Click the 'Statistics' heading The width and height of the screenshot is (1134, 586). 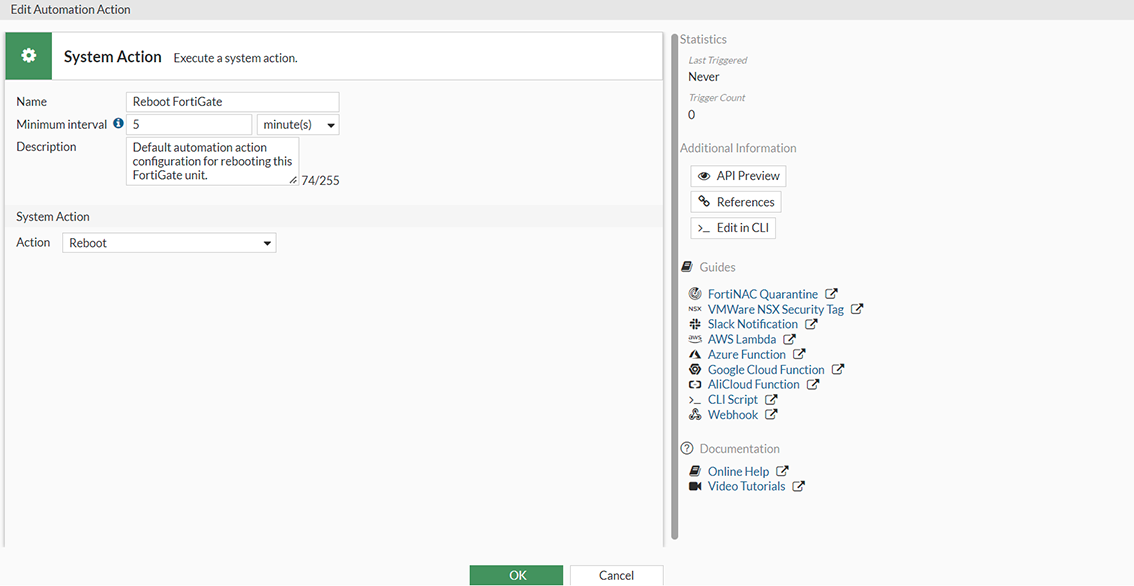point(703,39)
